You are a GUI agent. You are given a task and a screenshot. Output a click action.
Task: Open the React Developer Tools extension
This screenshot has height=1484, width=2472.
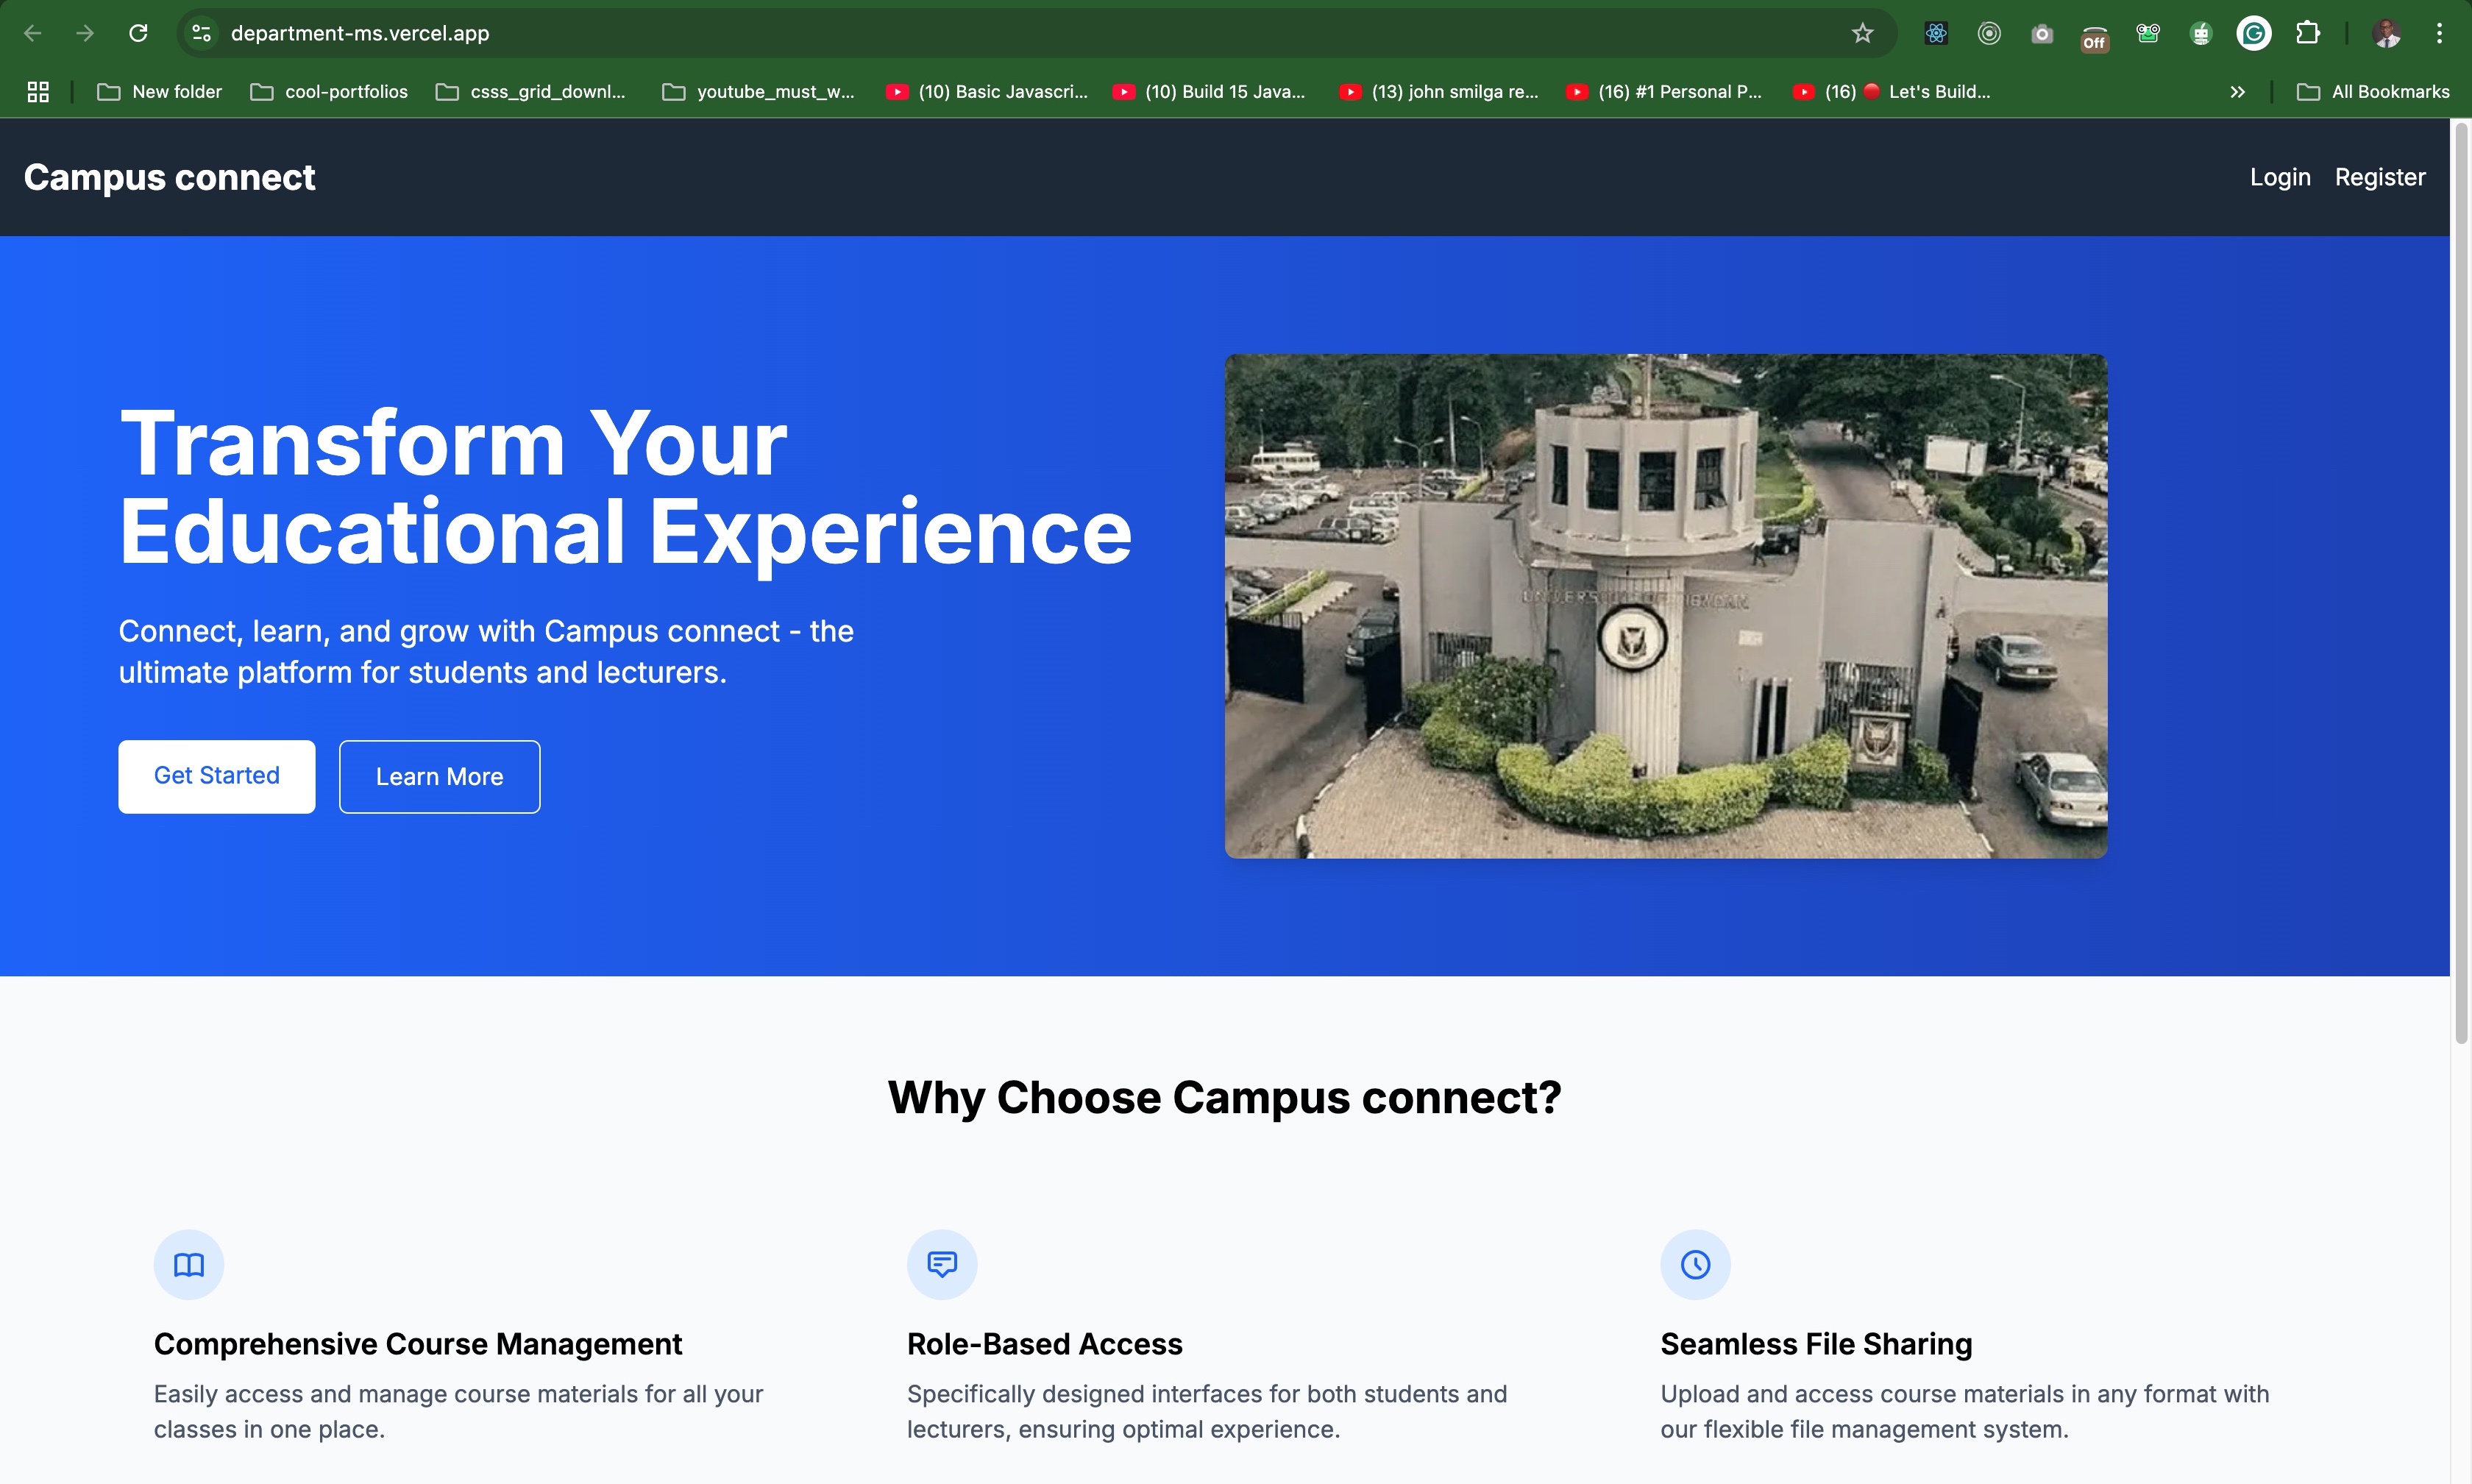coord(1936,33)
